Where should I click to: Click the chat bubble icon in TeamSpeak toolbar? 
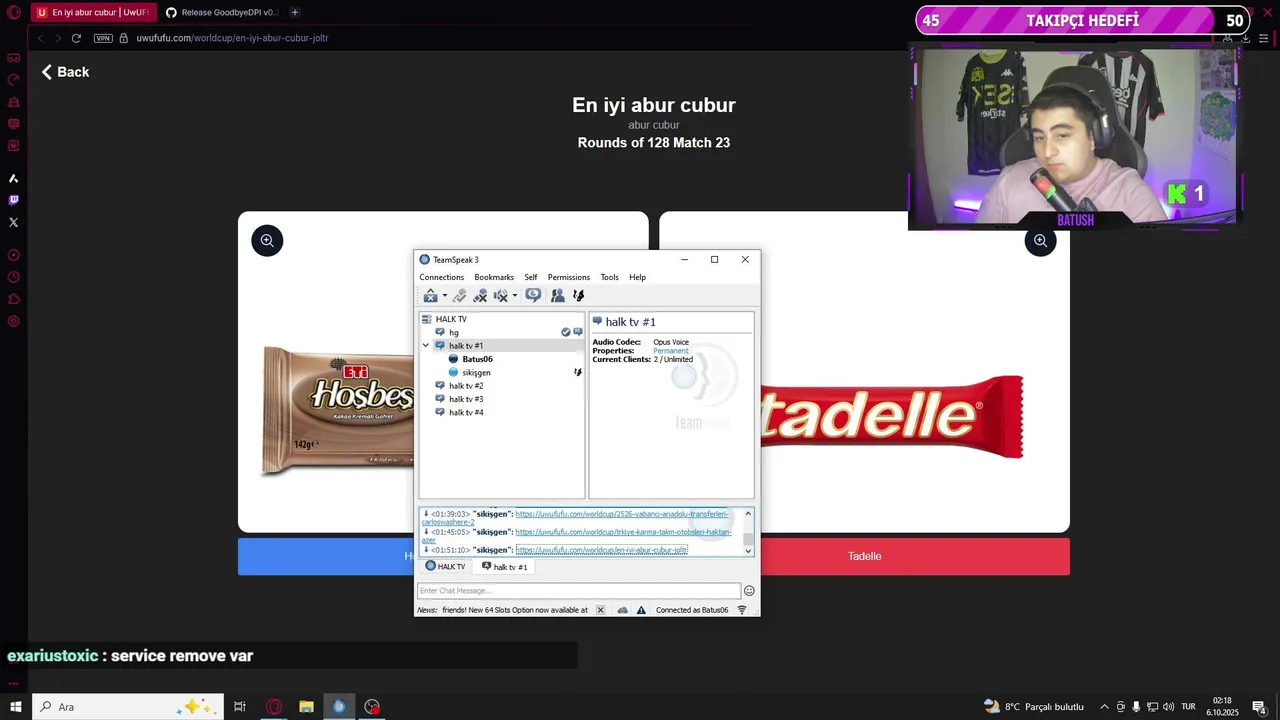(533, 295)
